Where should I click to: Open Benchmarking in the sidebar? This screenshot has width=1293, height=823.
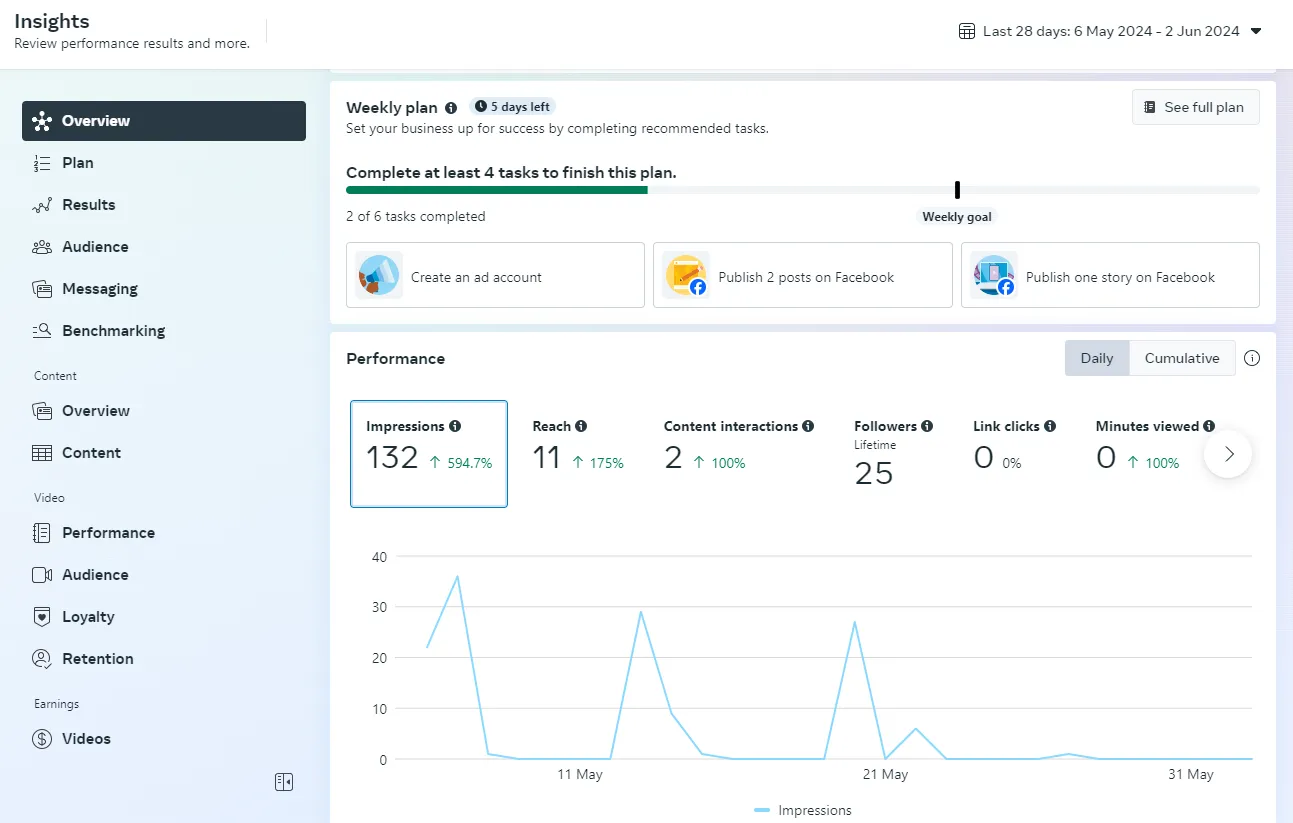113,331
